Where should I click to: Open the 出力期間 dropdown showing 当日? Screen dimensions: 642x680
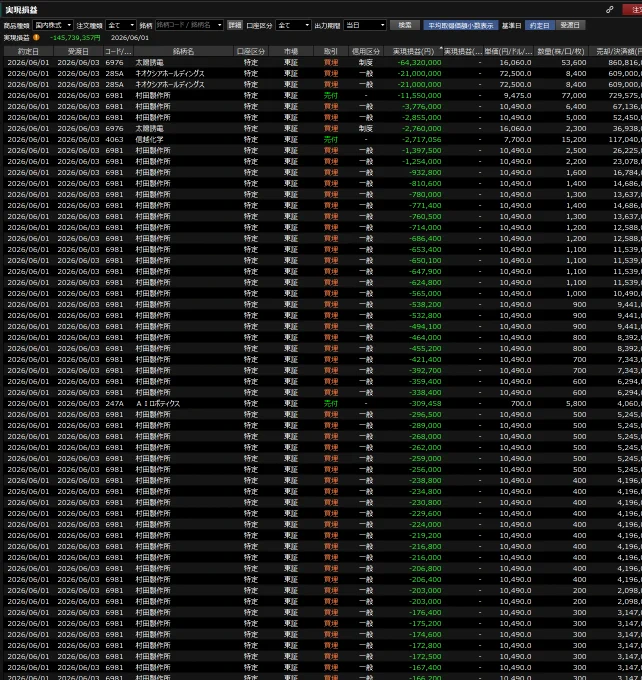pos(365,25)
